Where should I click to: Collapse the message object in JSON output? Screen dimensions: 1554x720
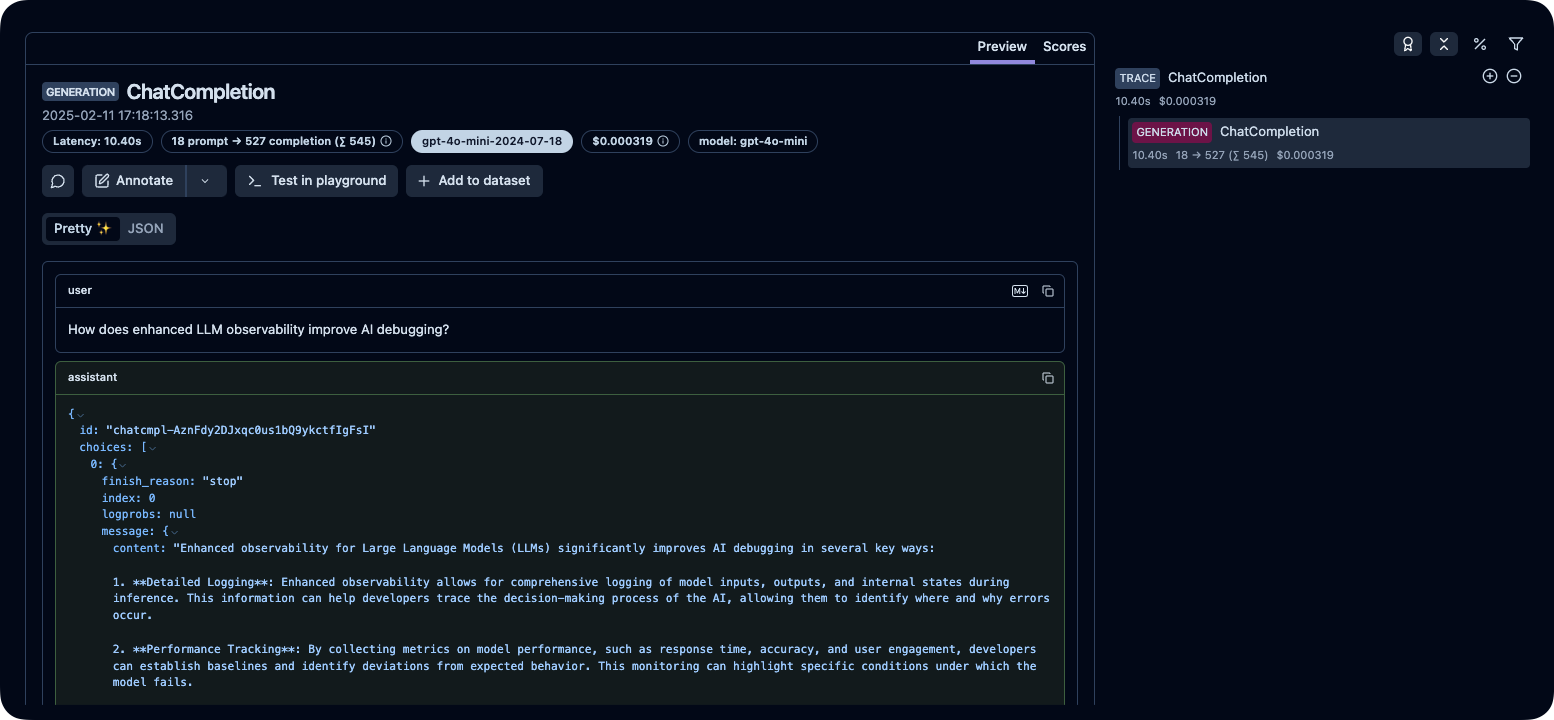click(174, 532)
